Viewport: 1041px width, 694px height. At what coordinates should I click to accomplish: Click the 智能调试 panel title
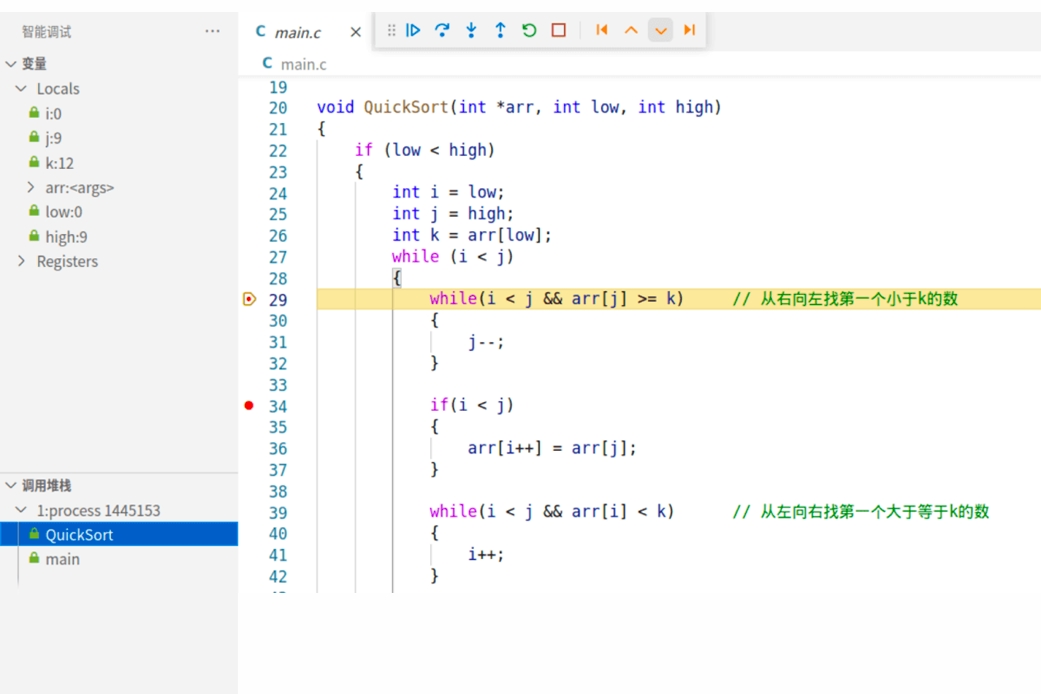click(x=46, y=32)
